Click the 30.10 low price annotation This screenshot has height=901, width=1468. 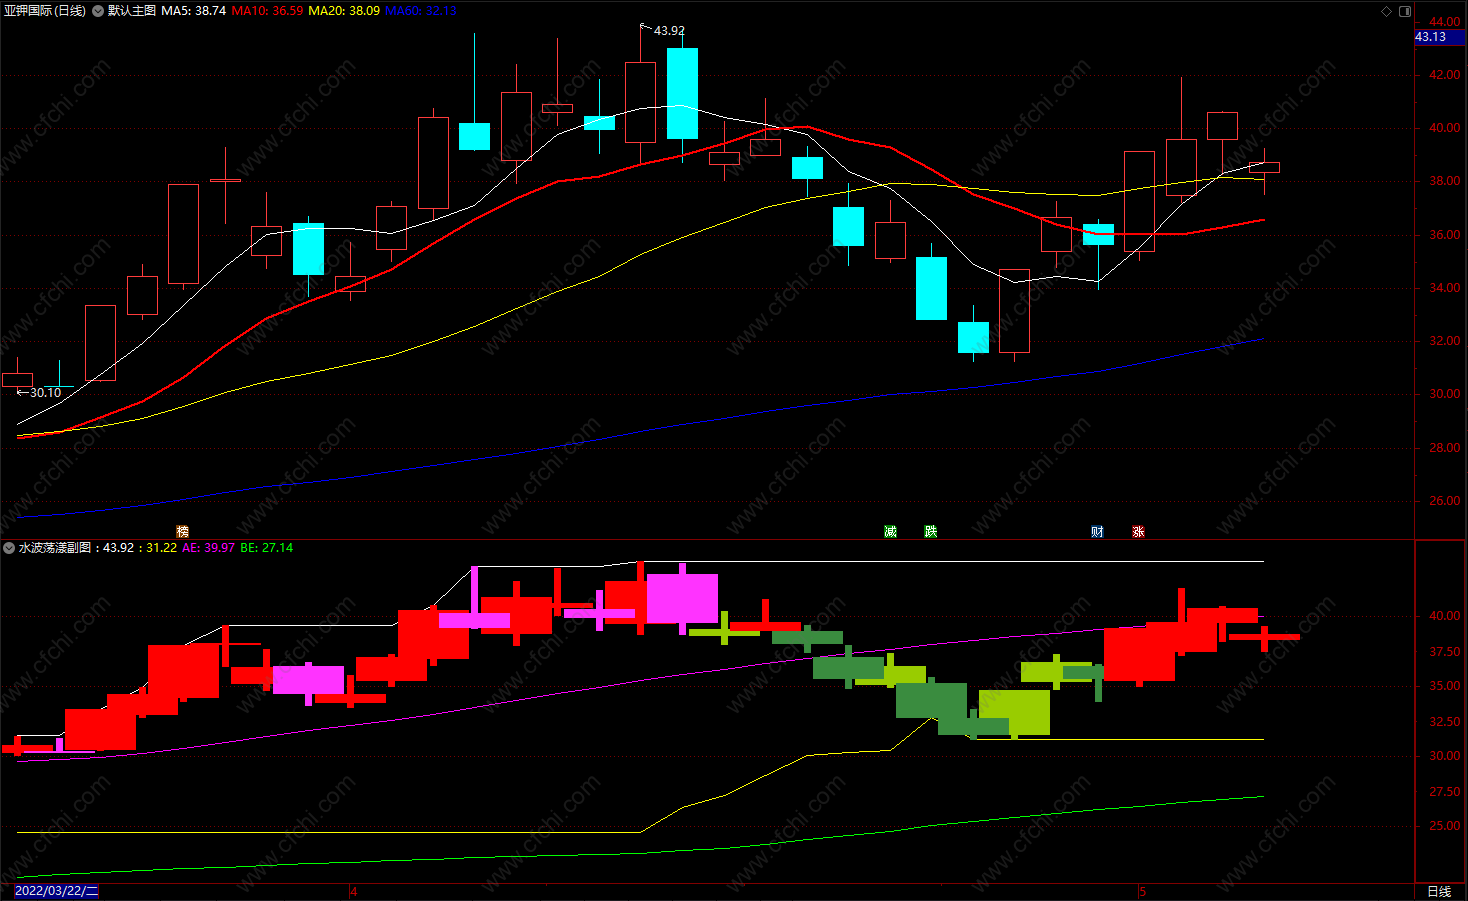pyautogui.click(x=45, y=393)
